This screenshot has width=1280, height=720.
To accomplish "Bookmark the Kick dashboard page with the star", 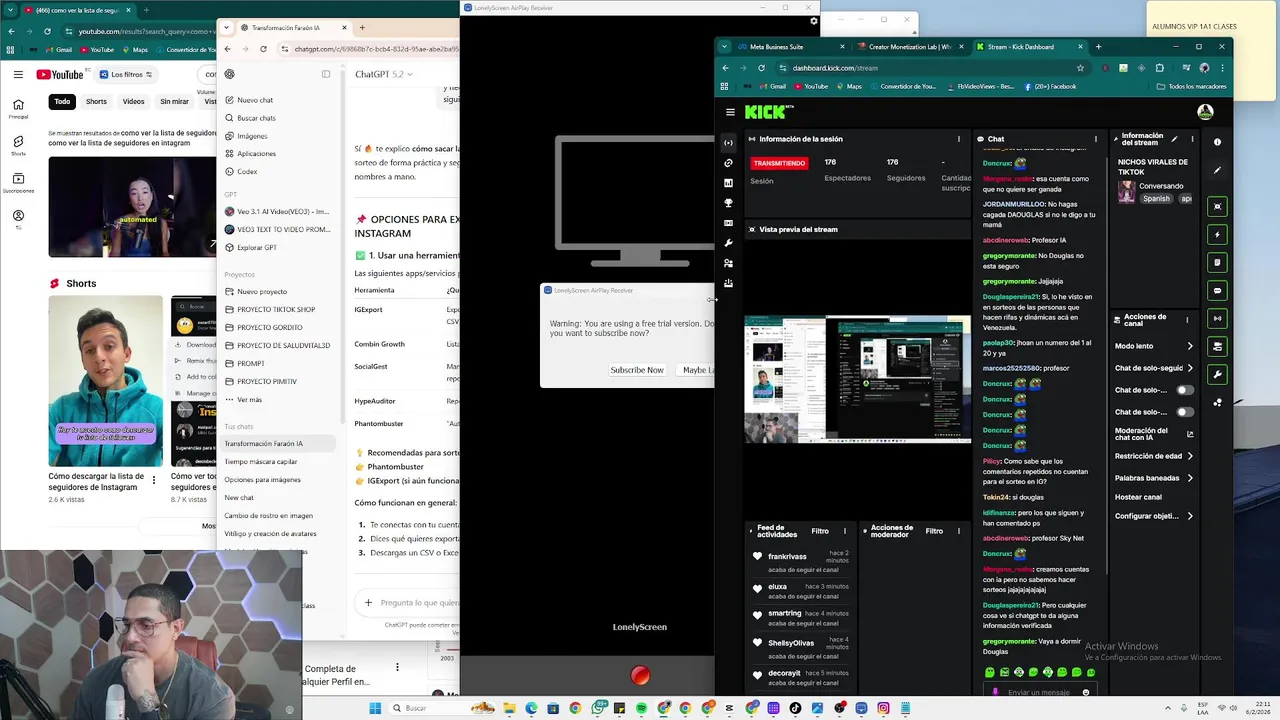I will (x=1080, y=68).
